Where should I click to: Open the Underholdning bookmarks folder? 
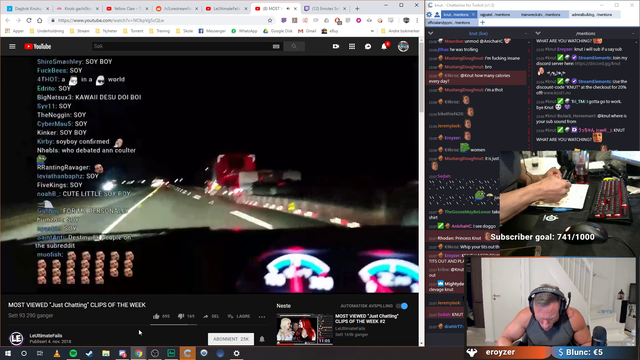click(47, 31)
